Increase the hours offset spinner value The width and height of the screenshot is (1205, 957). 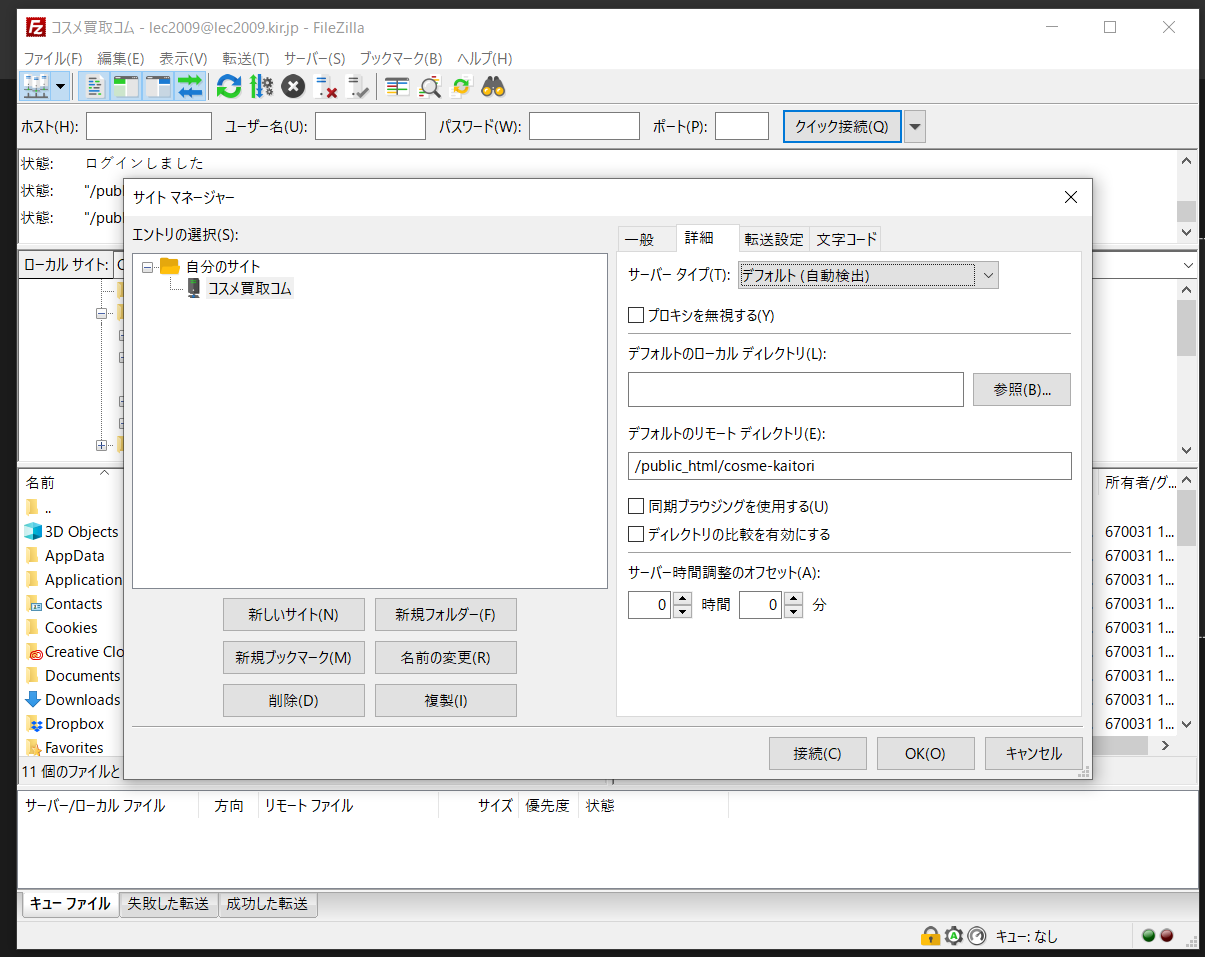point(682,599)
